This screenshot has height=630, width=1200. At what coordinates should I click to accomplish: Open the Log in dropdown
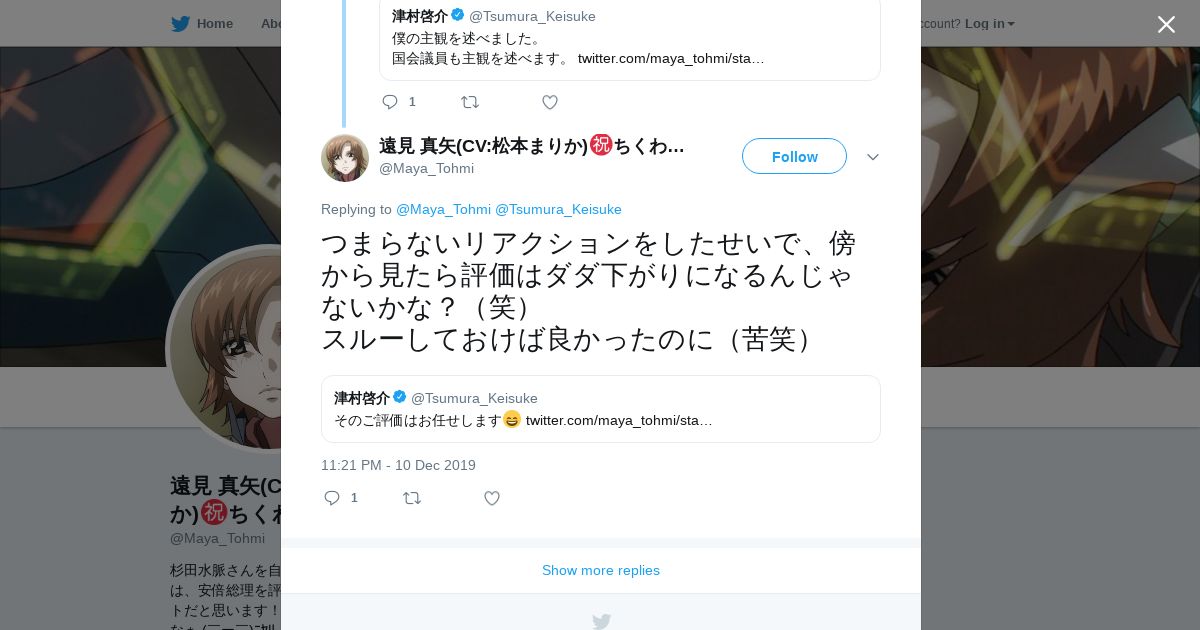click(x=990, y=23)
